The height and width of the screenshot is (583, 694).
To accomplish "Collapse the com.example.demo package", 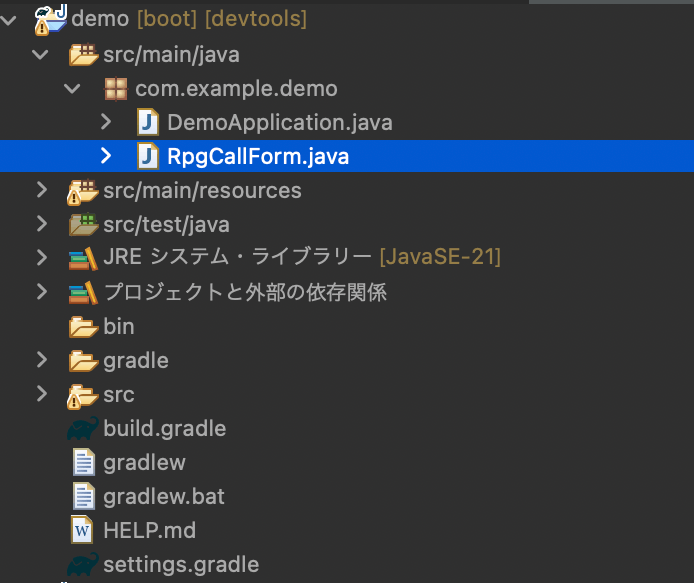I will pyautogui.click(x=72, y=89).
